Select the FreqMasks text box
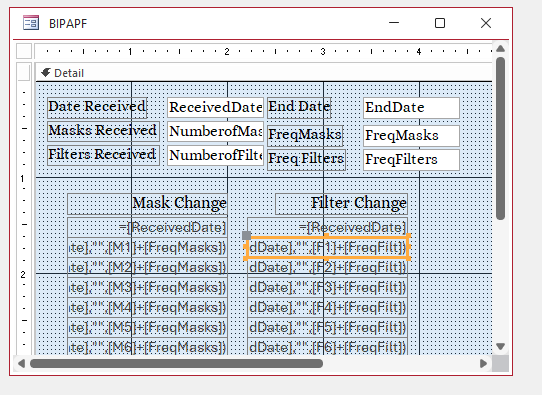The image size is (542, 395). pyautogui.click(x=411, y=135)
